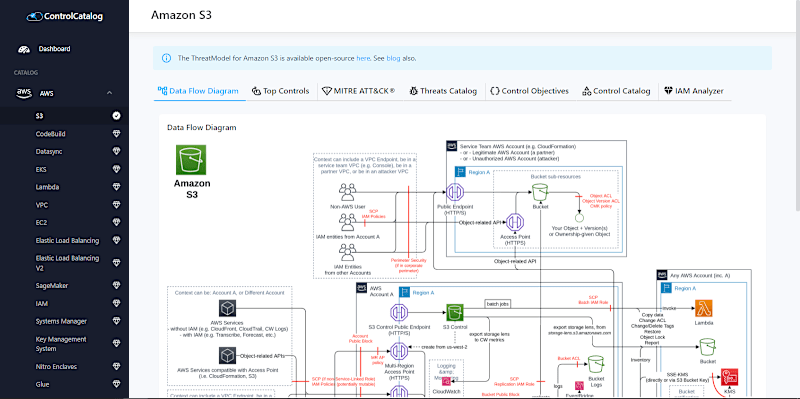Follow the 'here' open-source link
Screen dimensions: 800x399
point(363,58)
